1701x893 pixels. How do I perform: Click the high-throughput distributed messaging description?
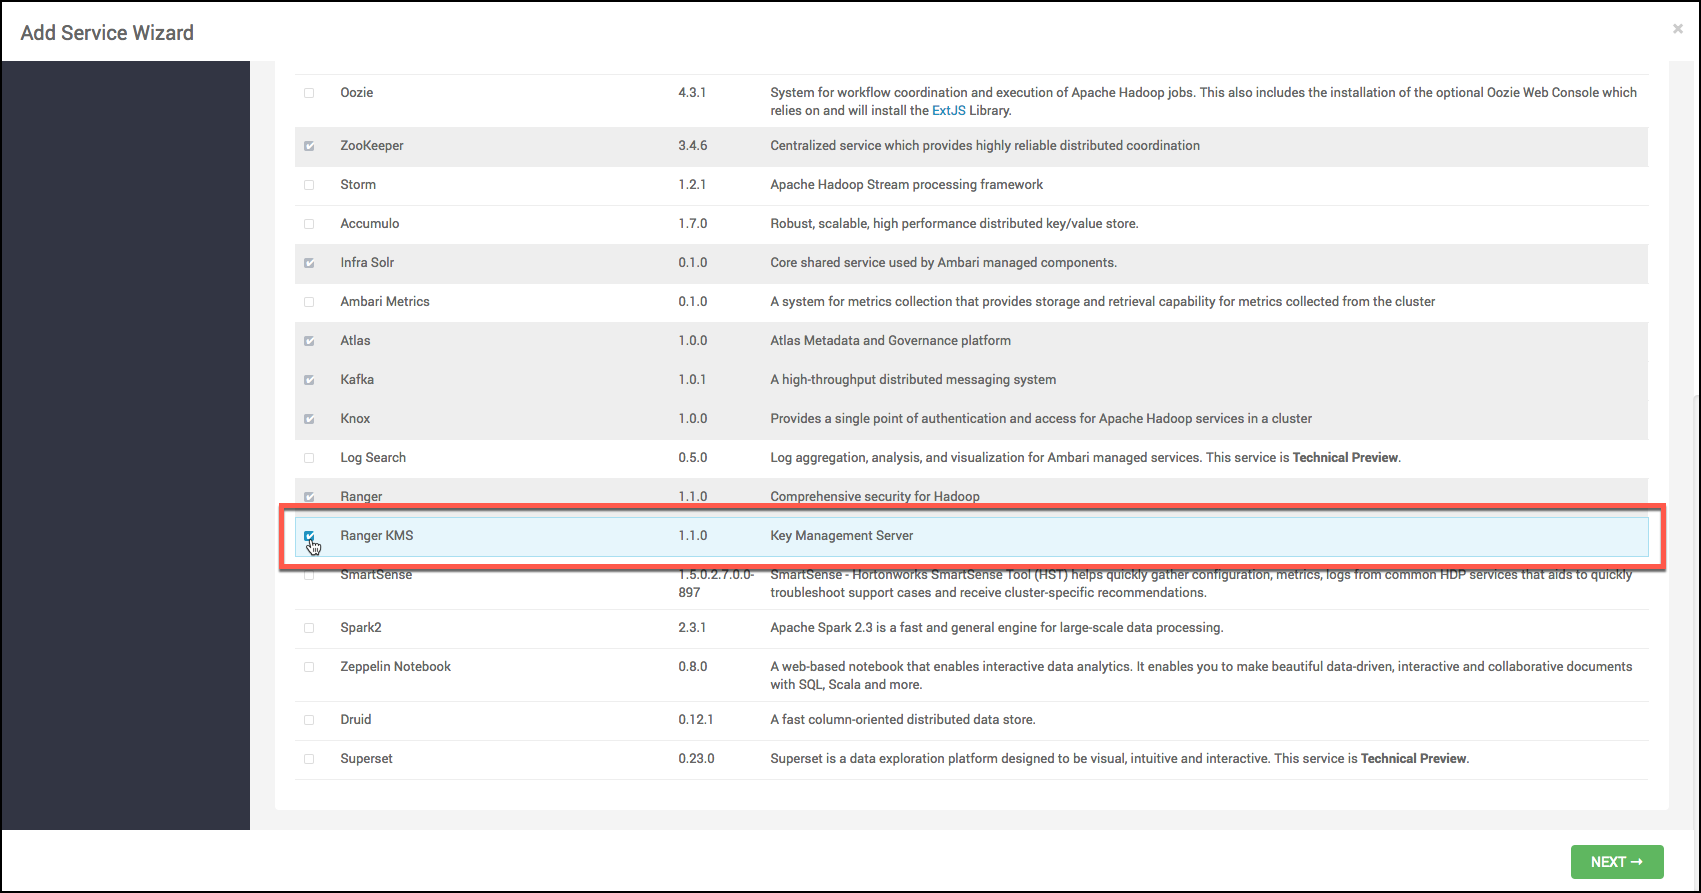coord(913,379)
